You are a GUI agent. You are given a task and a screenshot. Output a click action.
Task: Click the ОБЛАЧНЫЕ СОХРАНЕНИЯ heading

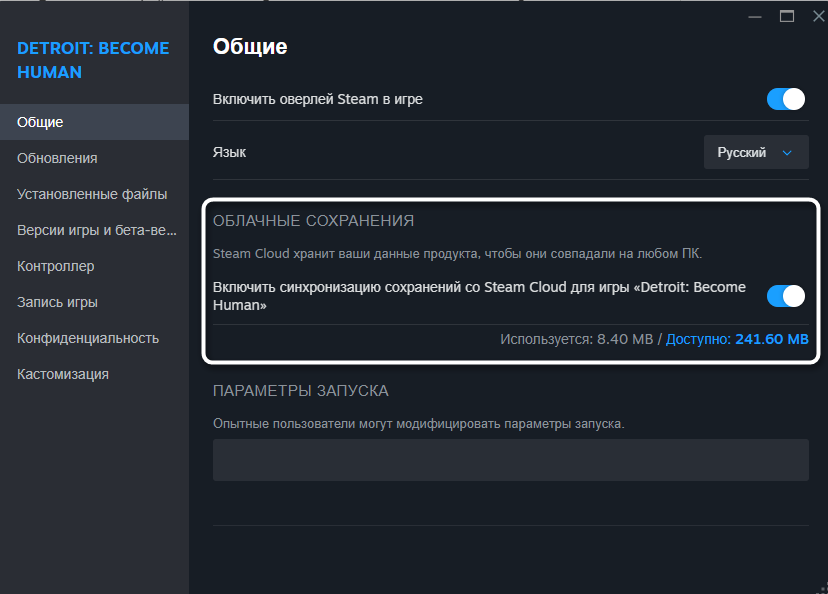click(x=313, y=221)
